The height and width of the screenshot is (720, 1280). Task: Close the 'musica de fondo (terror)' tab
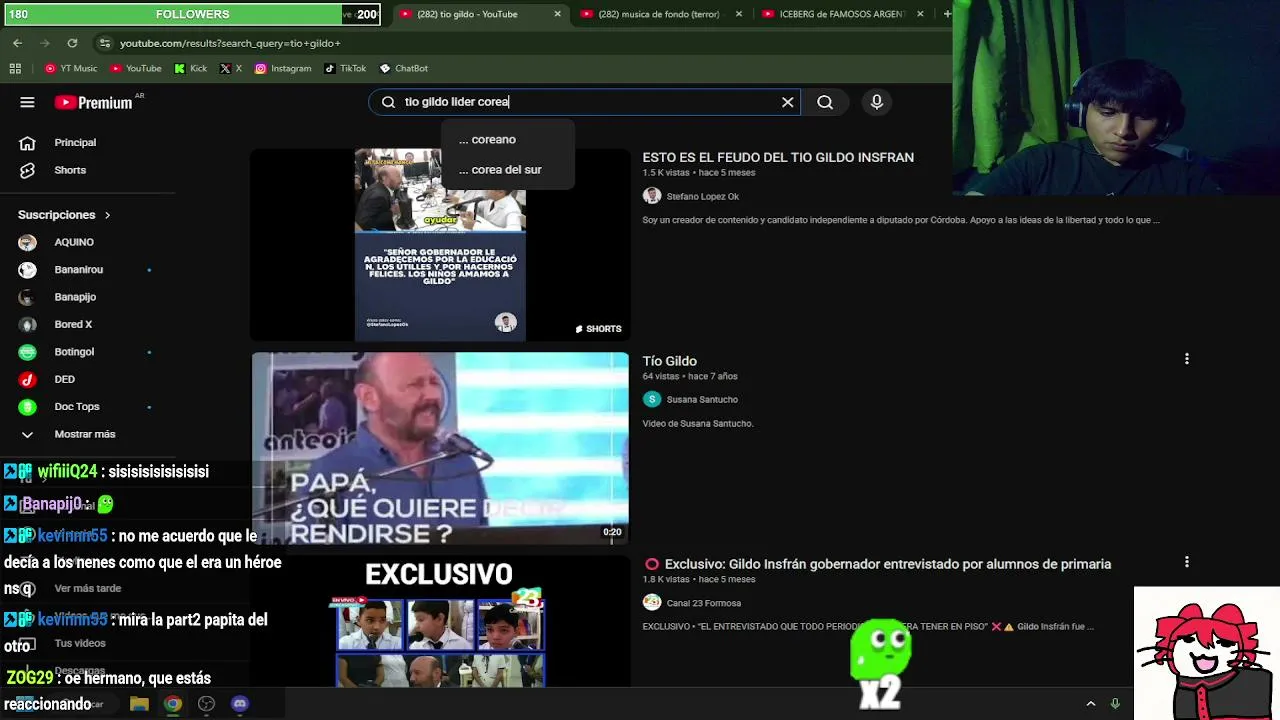pos(739,14)
